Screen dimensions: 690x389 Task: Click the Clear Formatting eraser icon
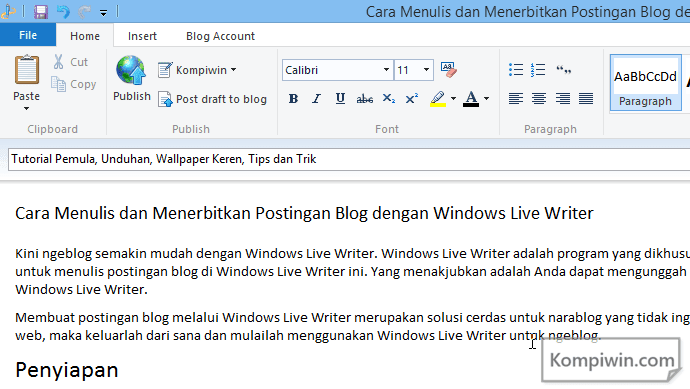tap(448, 70)
